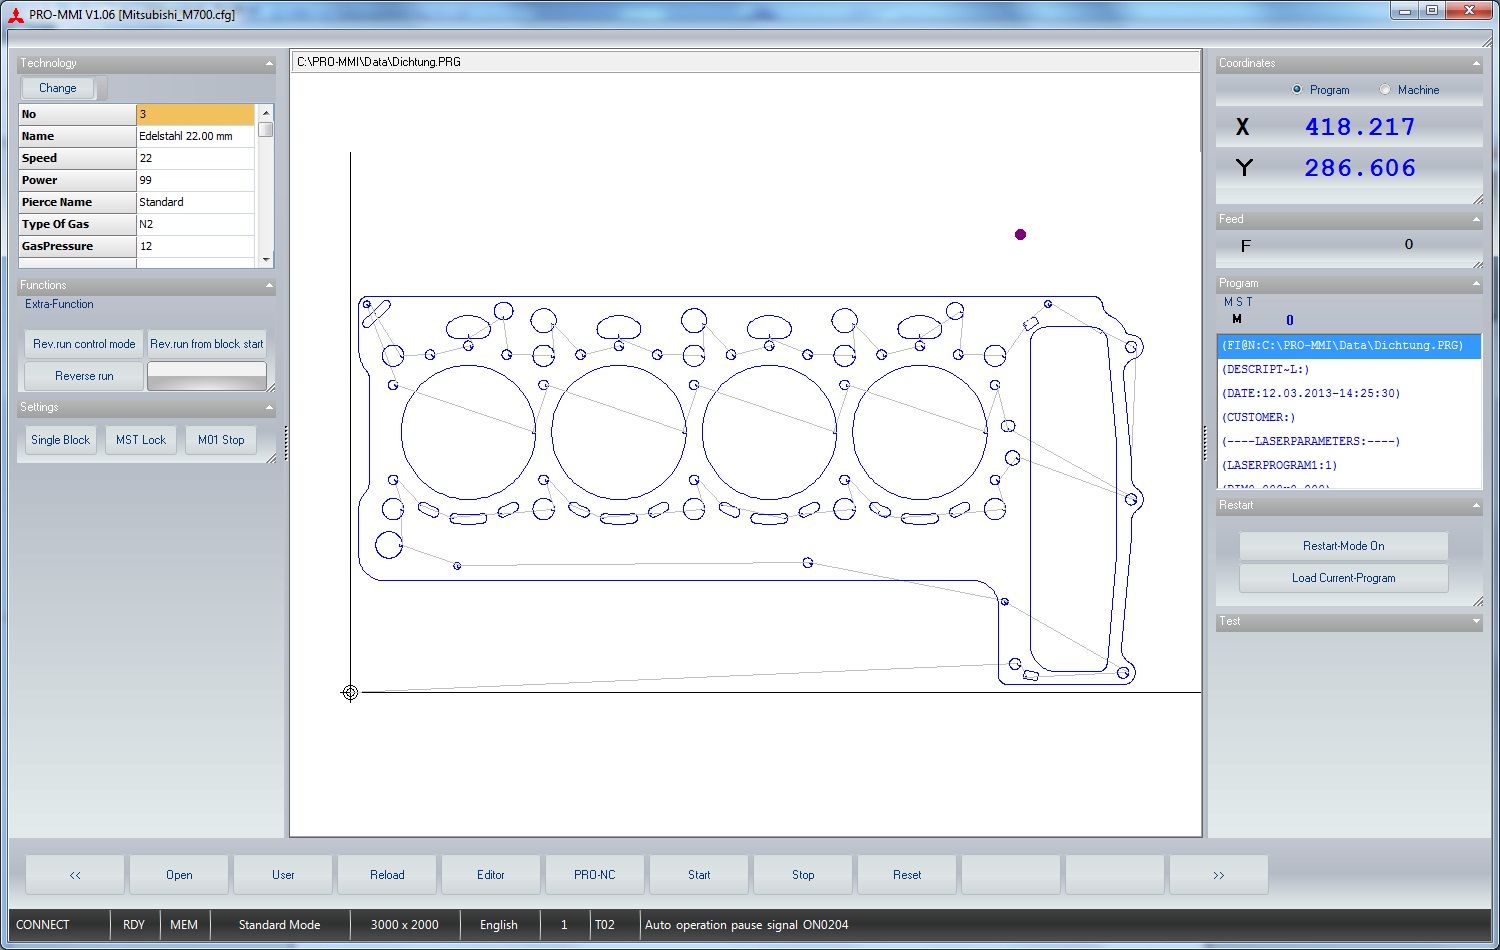Image resolution: width=1500 pixels, height=950 pixels.
Task: Go to previous button page with << arrow
Action: tap(75, 875)
